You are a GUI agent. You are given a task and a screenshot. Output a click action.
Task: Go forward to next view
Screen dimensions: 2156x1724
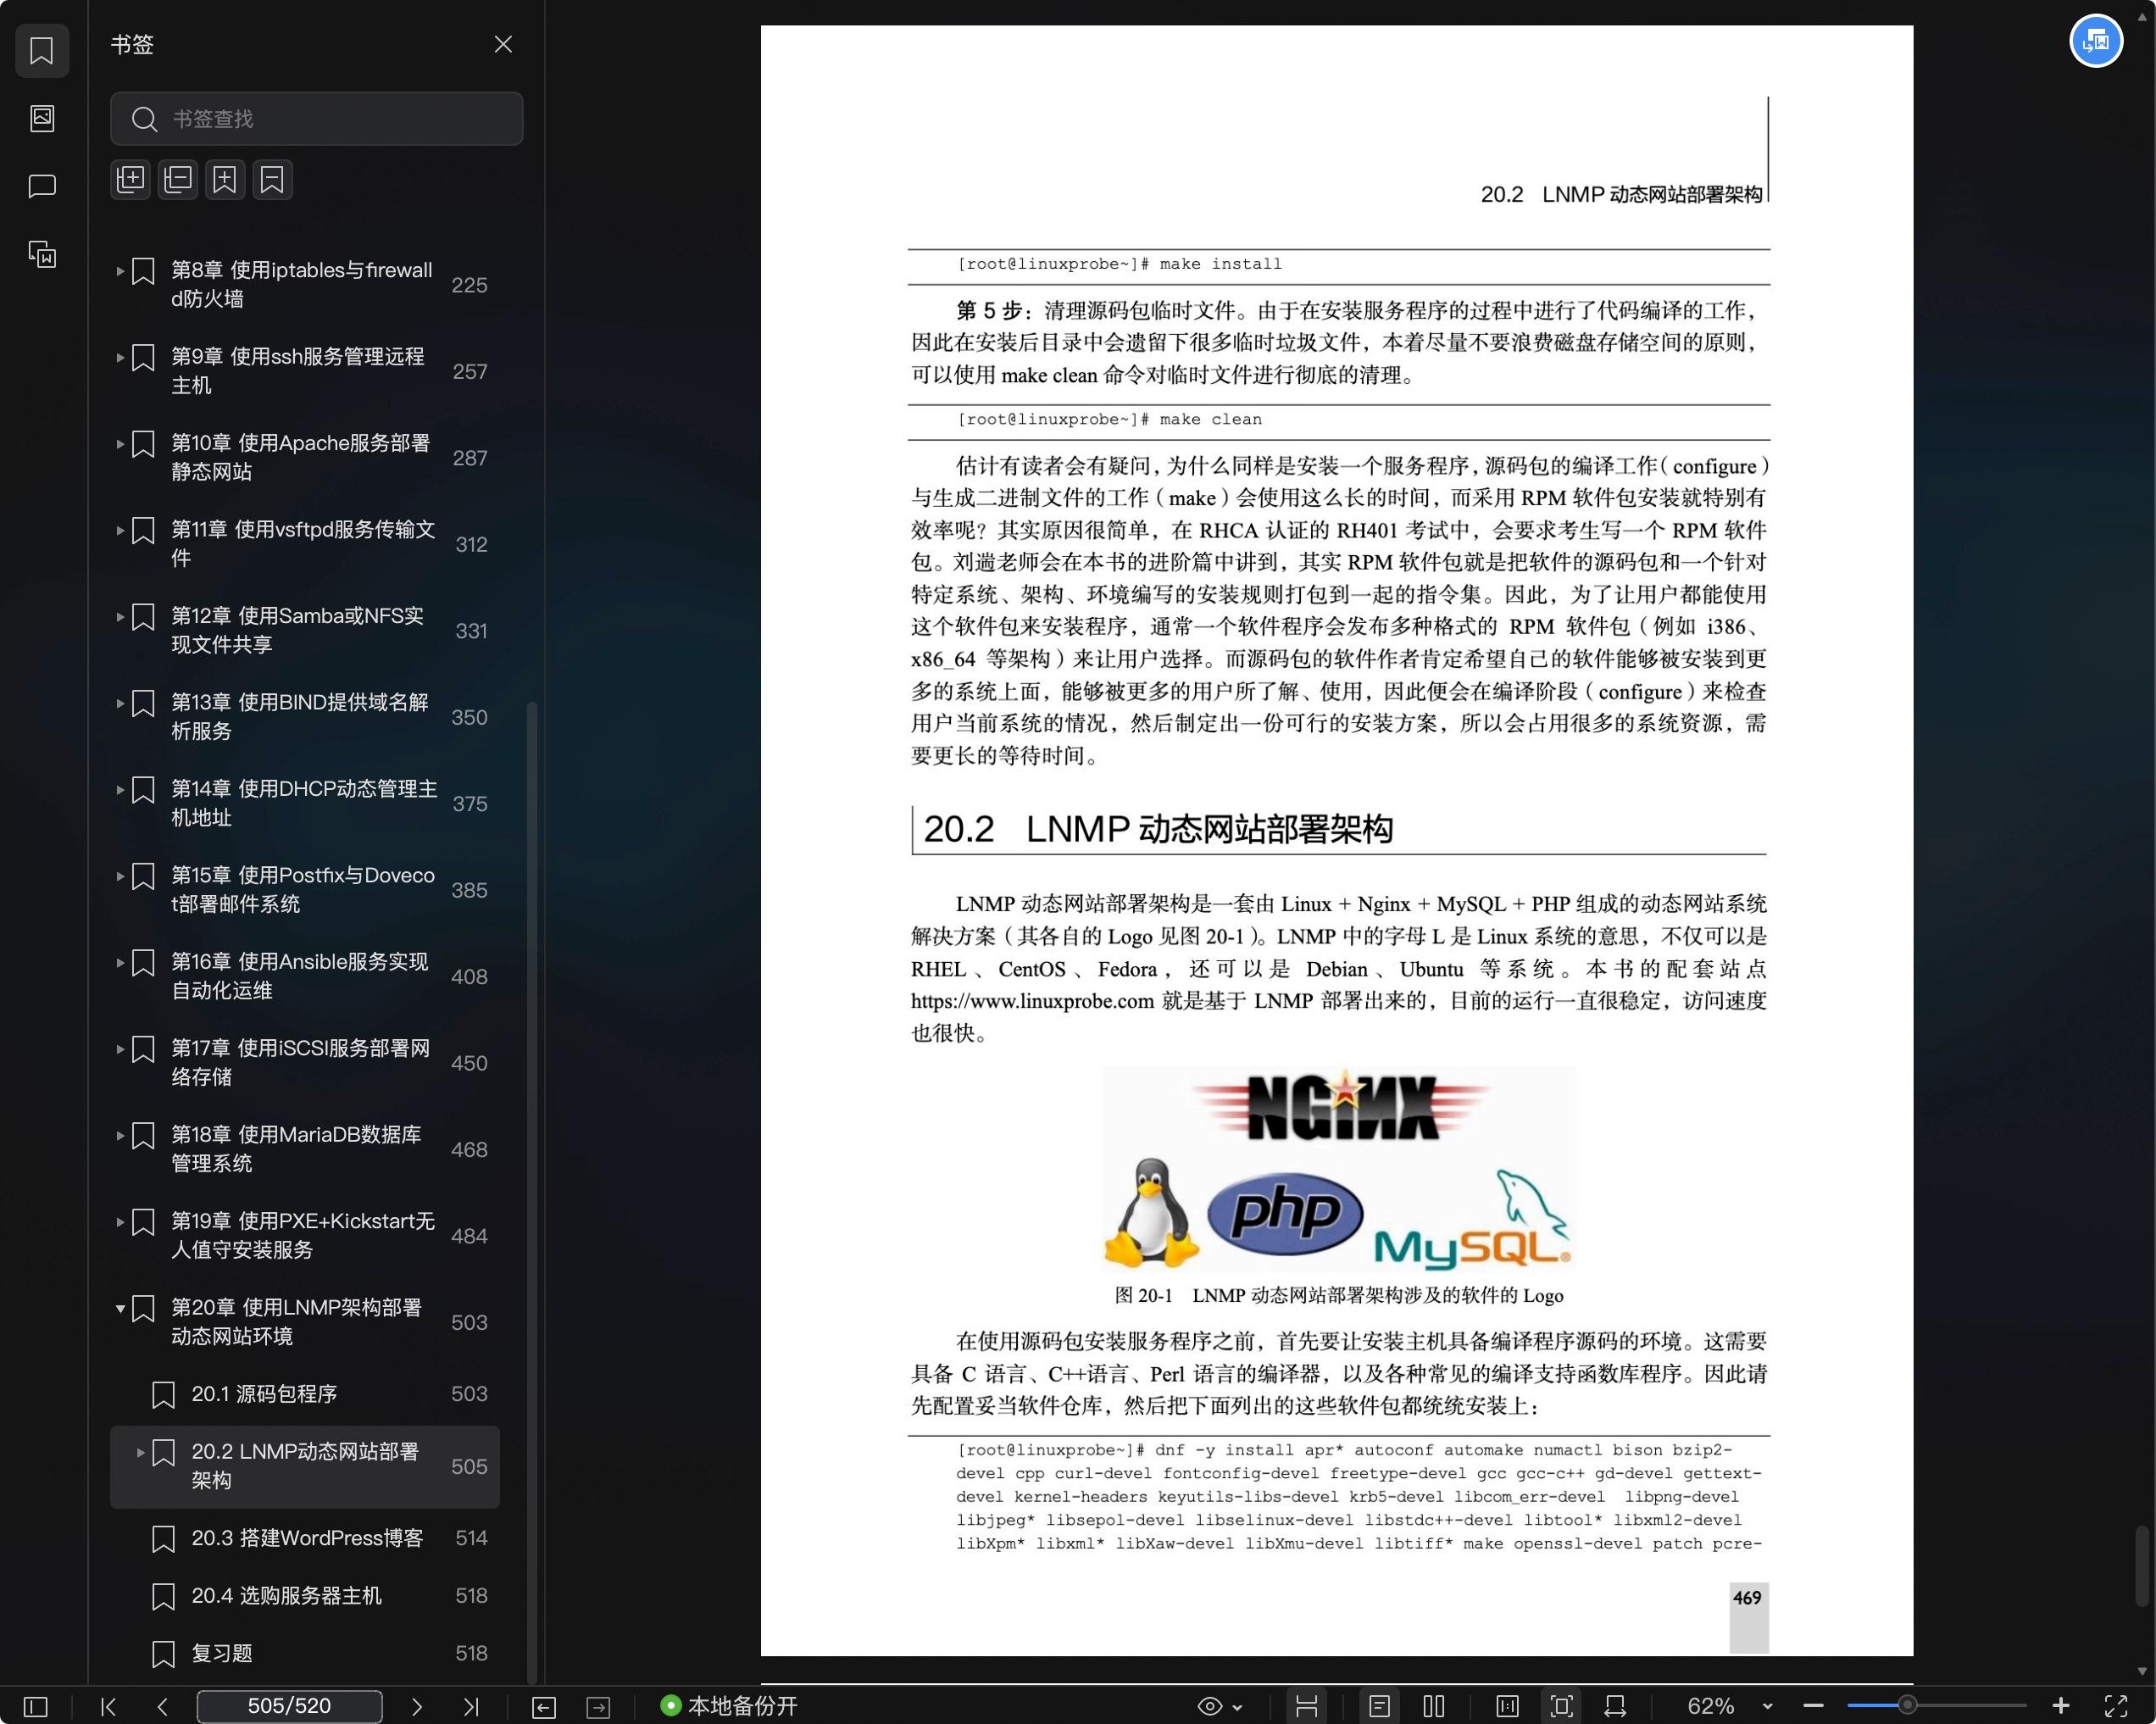coord(598,1707)
